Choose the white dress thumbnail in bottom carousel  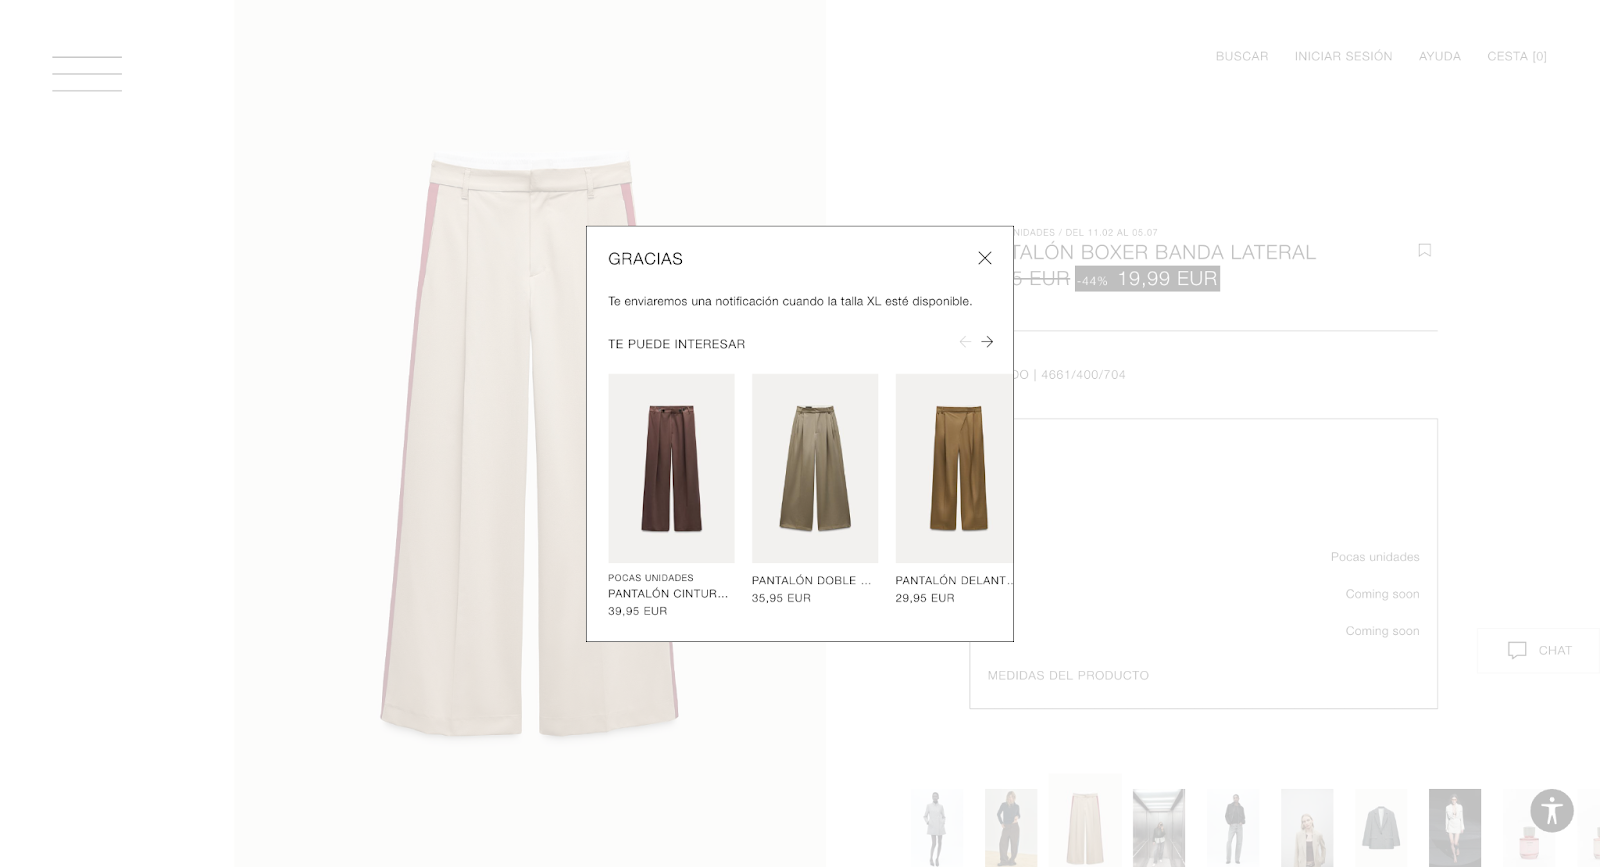1455,828
